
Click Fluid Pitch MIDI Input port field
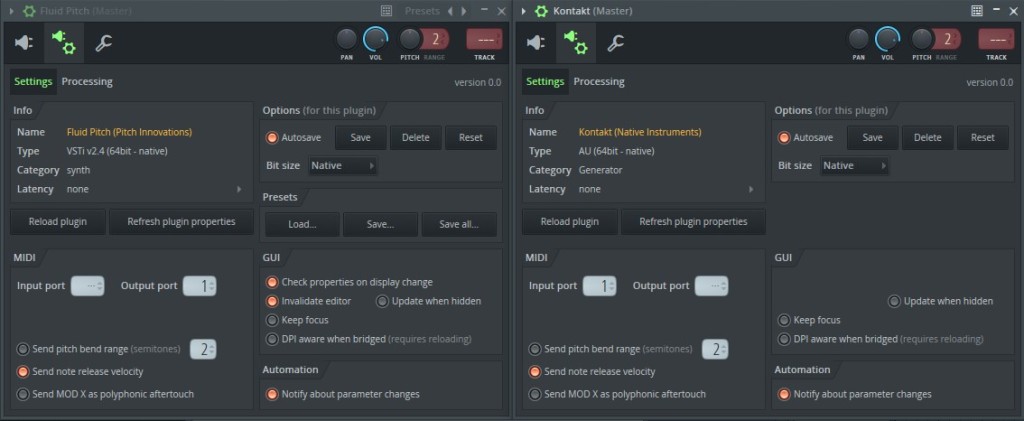tap(88, 286)
